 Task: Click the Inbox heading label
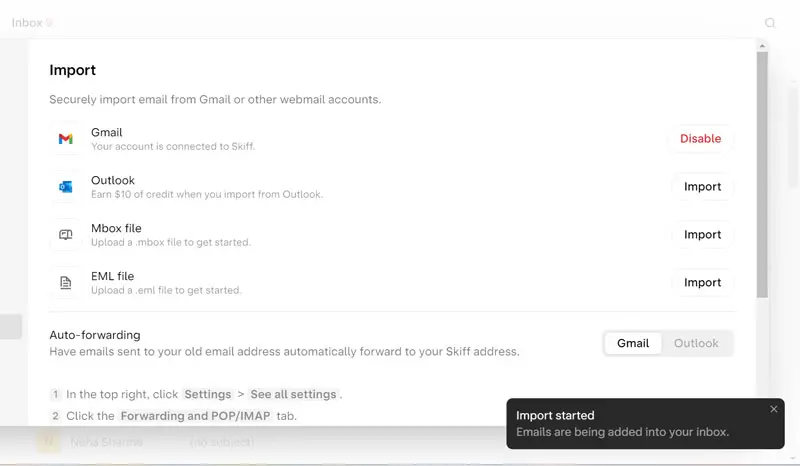pyautogui.click(x=27, y=22)
